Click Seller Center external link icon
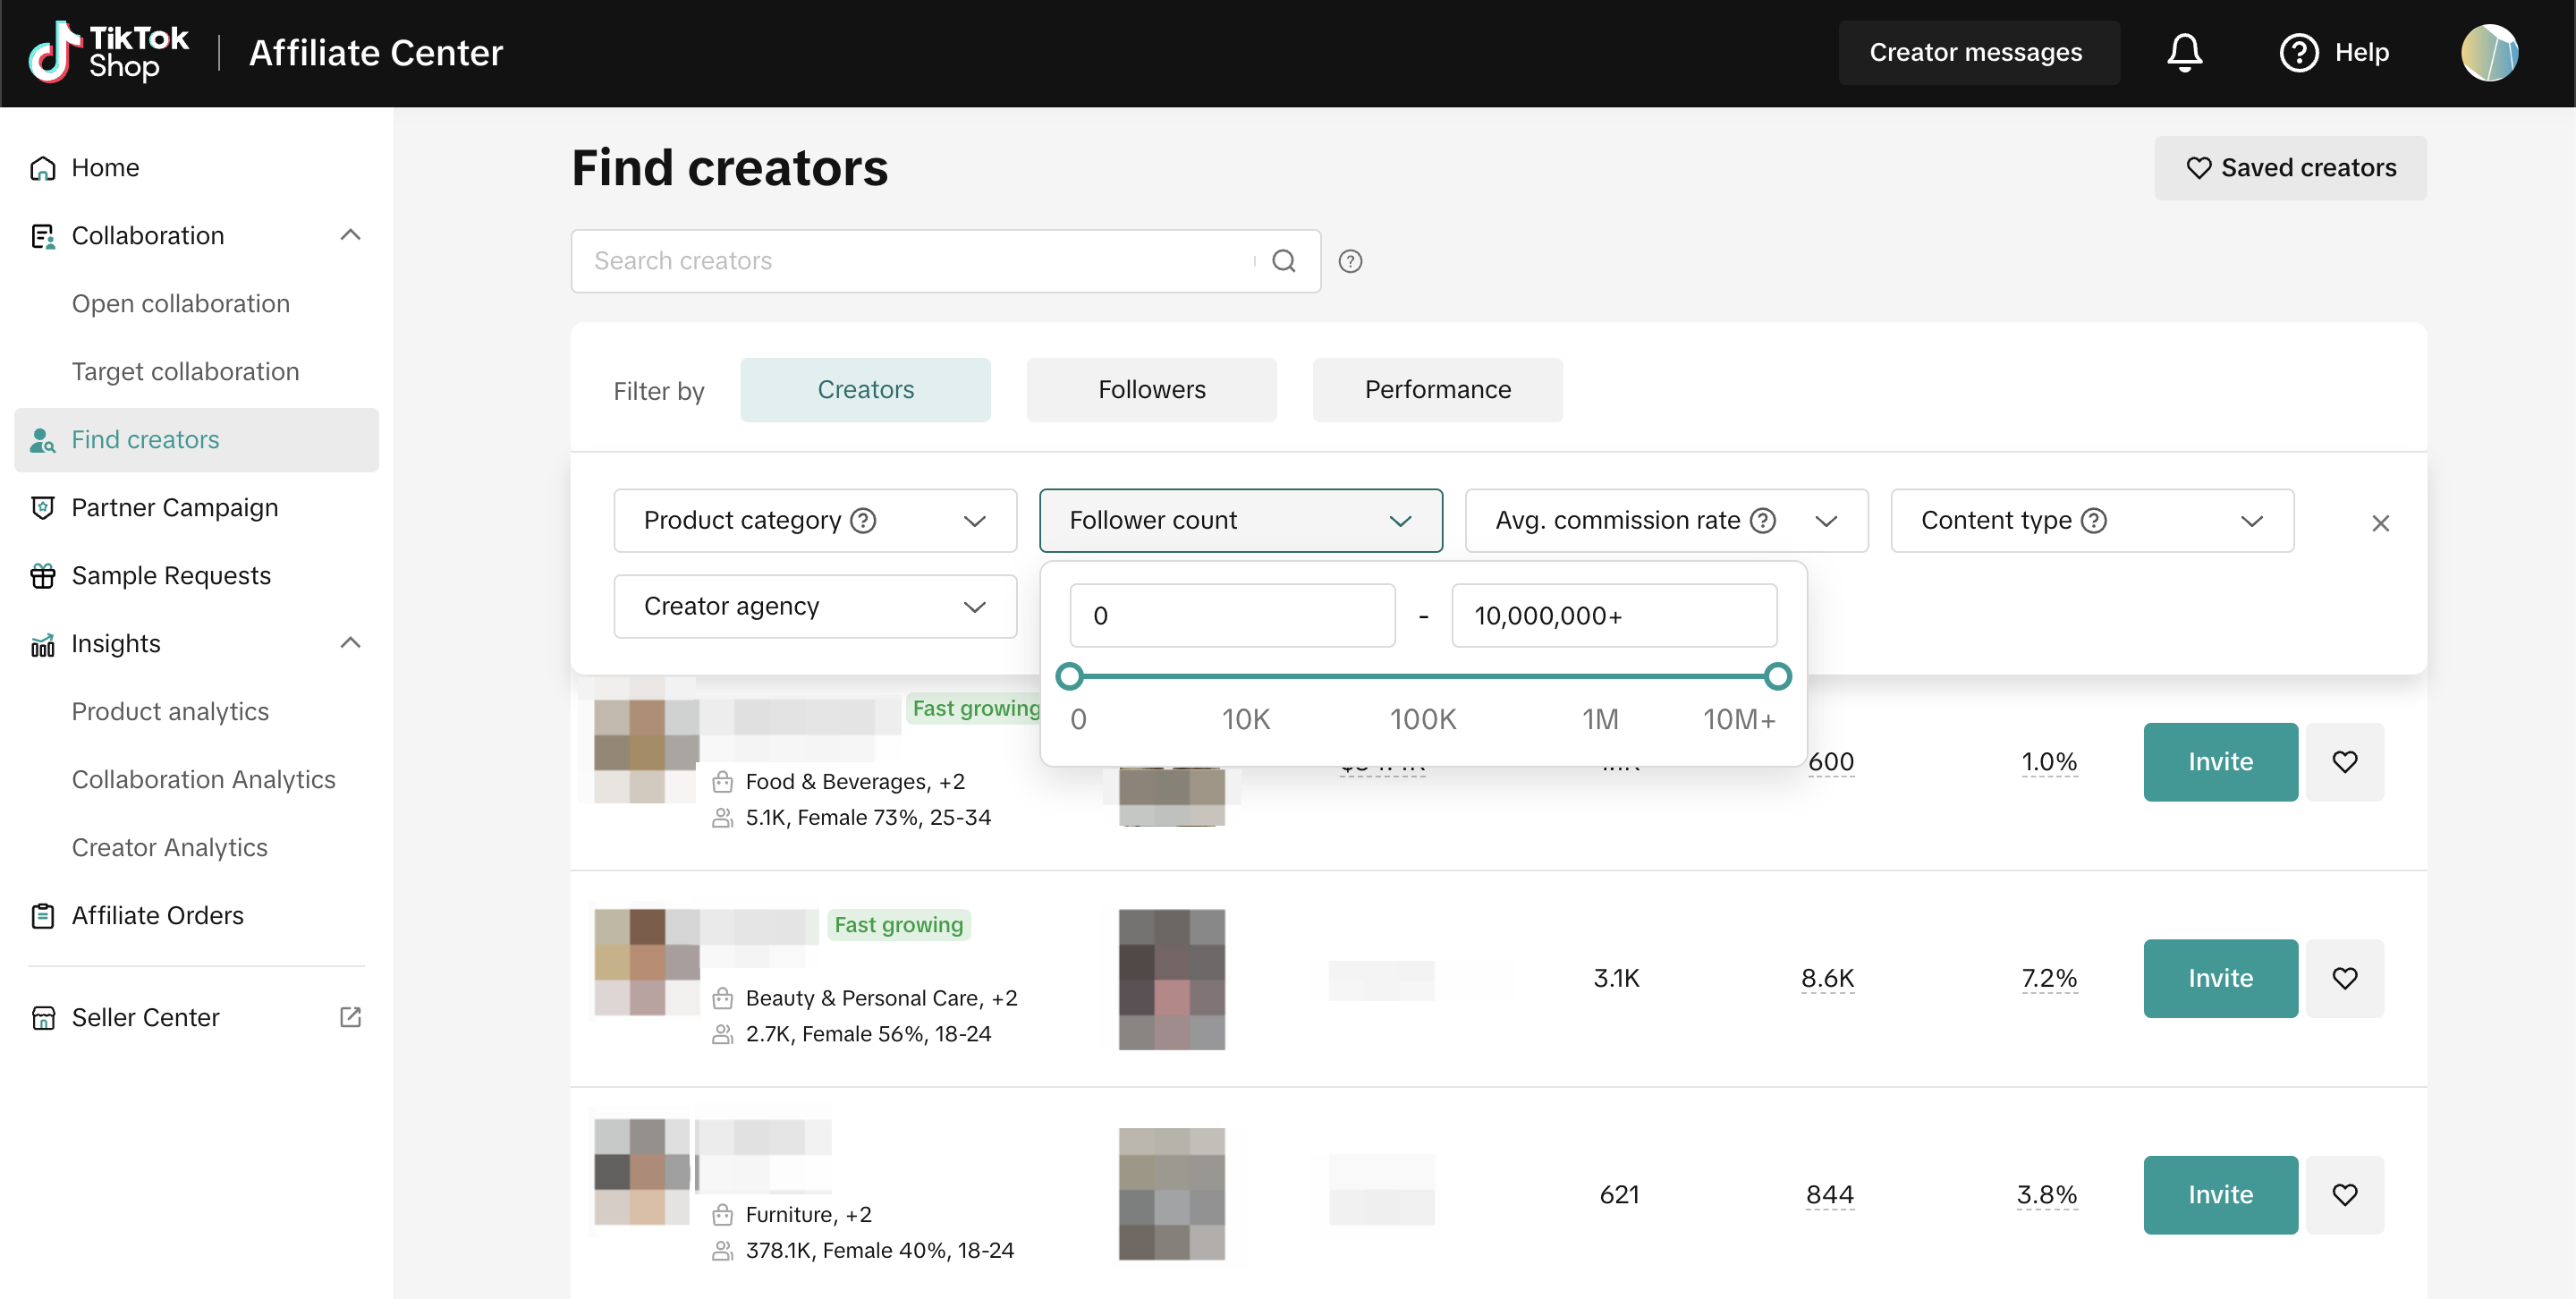2576x1299 pixels. [350, 1017]
